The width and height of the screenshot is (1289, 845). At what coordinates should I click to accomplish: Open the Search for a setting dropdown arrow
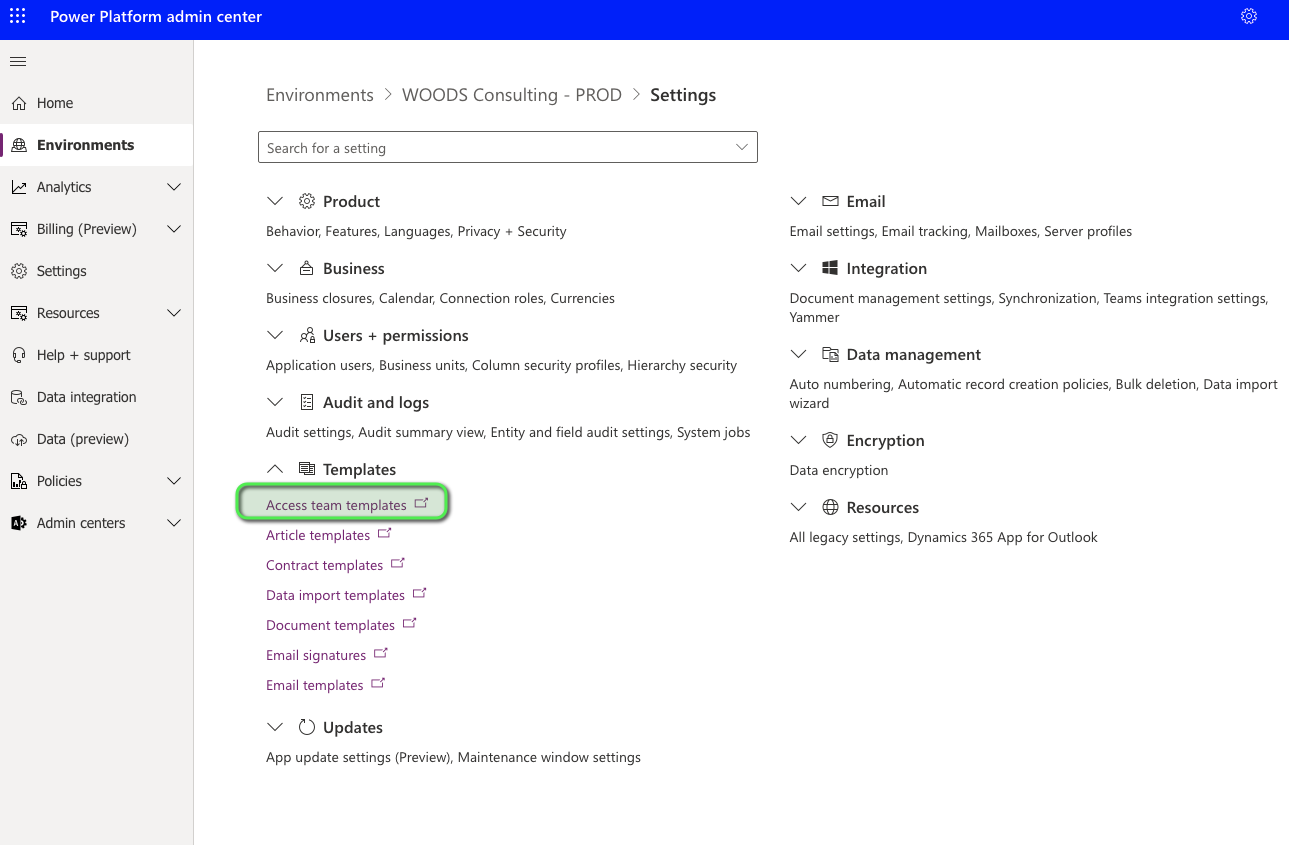pos(742,147)
